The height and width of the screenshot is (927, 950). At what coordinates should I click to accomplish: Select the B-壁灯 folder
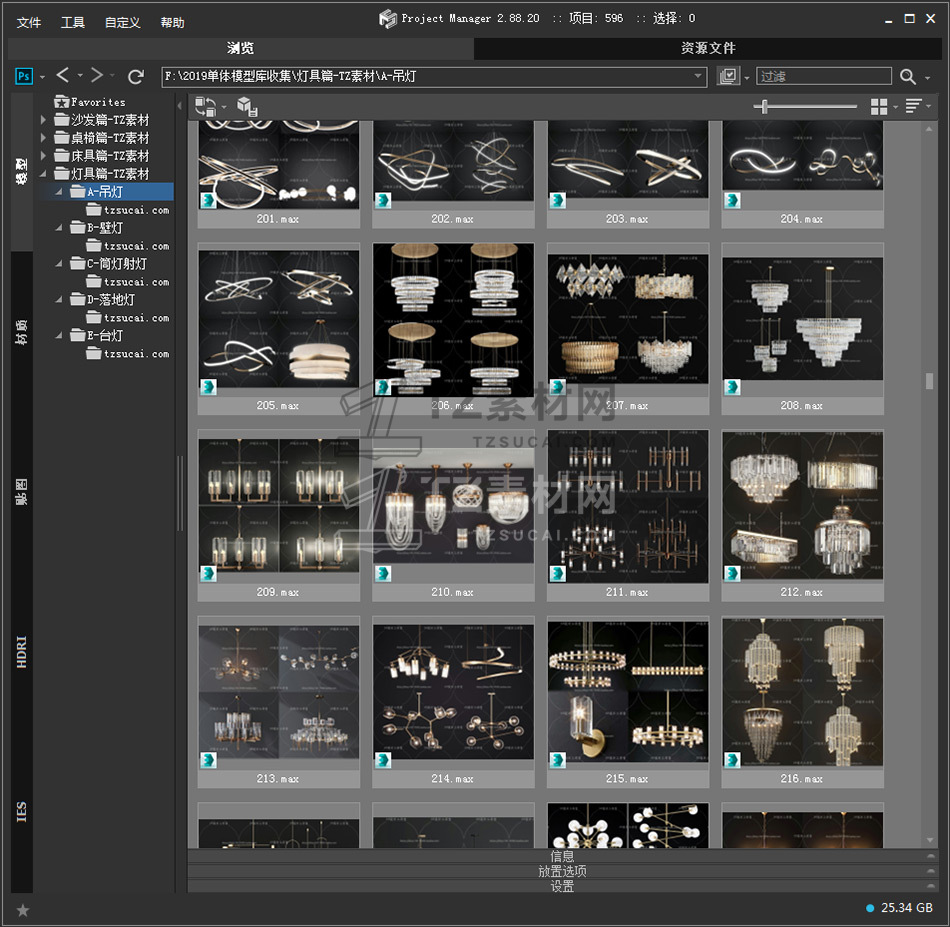[105, 228]
